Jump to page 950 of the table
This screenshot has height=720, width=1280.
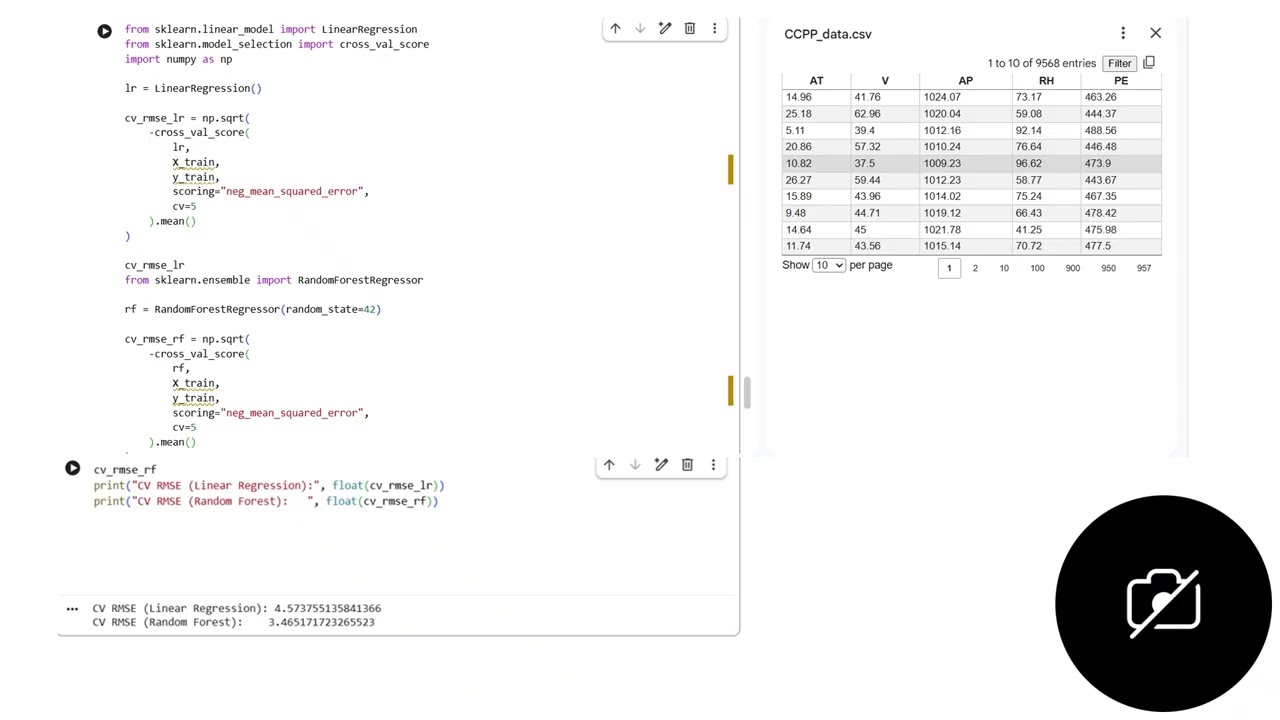click(x=1108, y=268)
